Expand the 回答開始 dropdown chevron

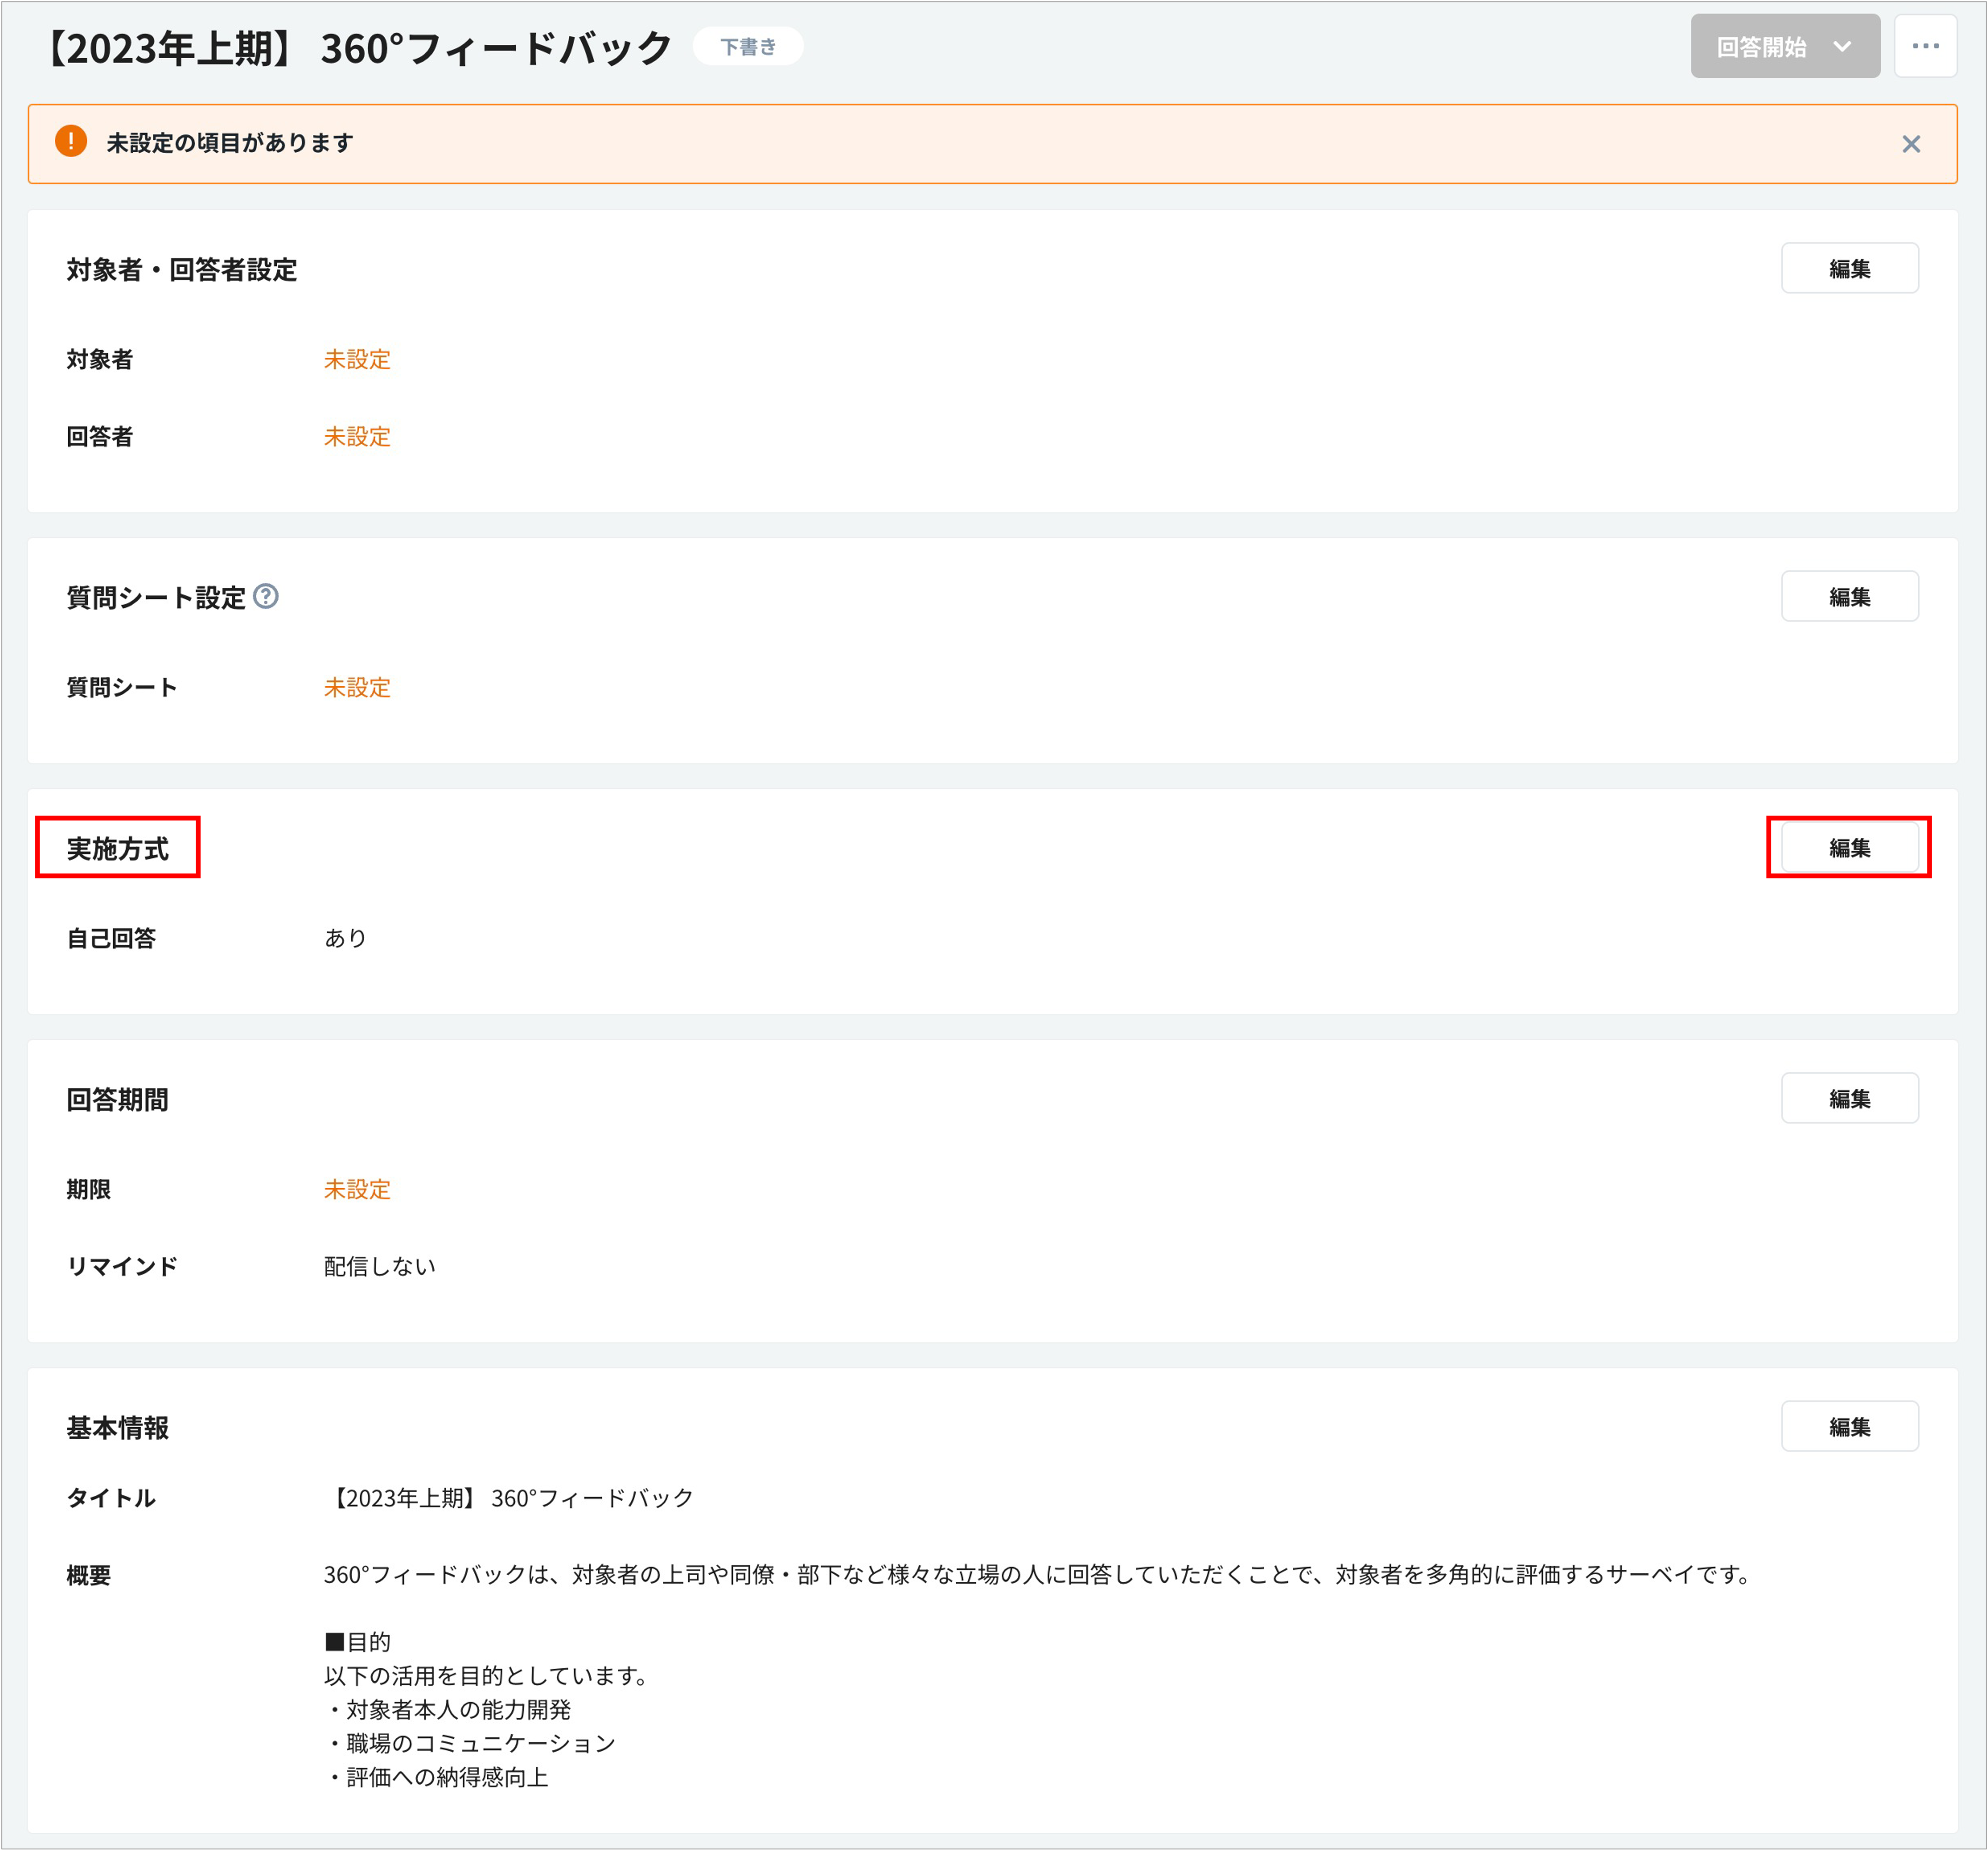[1842, 47]
